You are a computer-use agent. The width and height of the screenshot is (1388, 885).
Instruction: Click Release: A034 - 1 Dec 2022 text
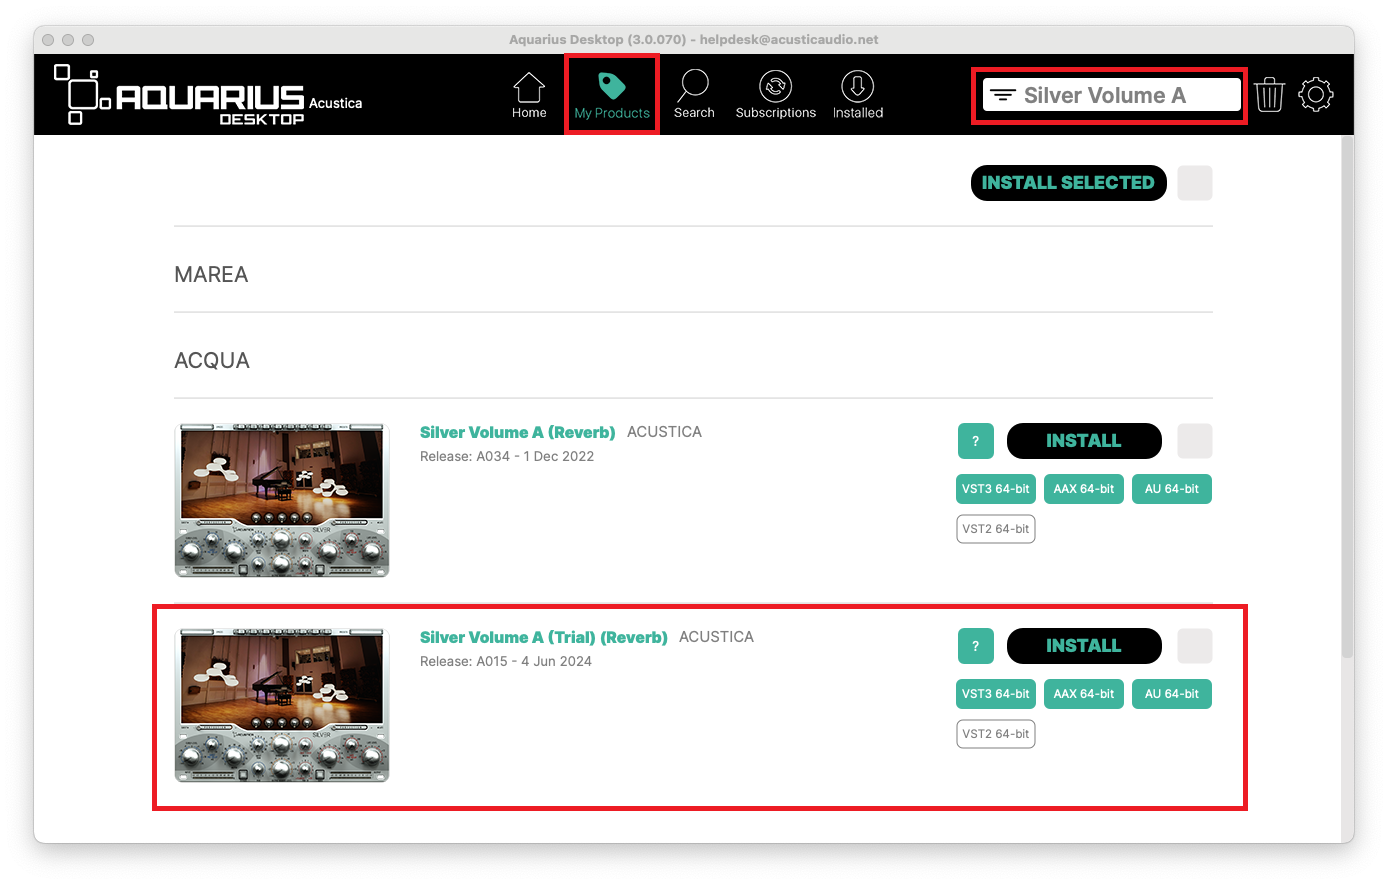[x=507, y=456]
